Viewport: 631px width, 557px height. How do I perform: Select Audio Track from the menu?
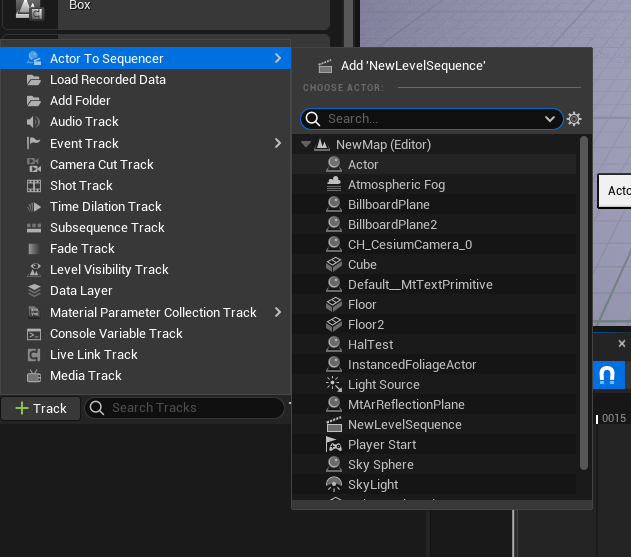click(84, 122)
